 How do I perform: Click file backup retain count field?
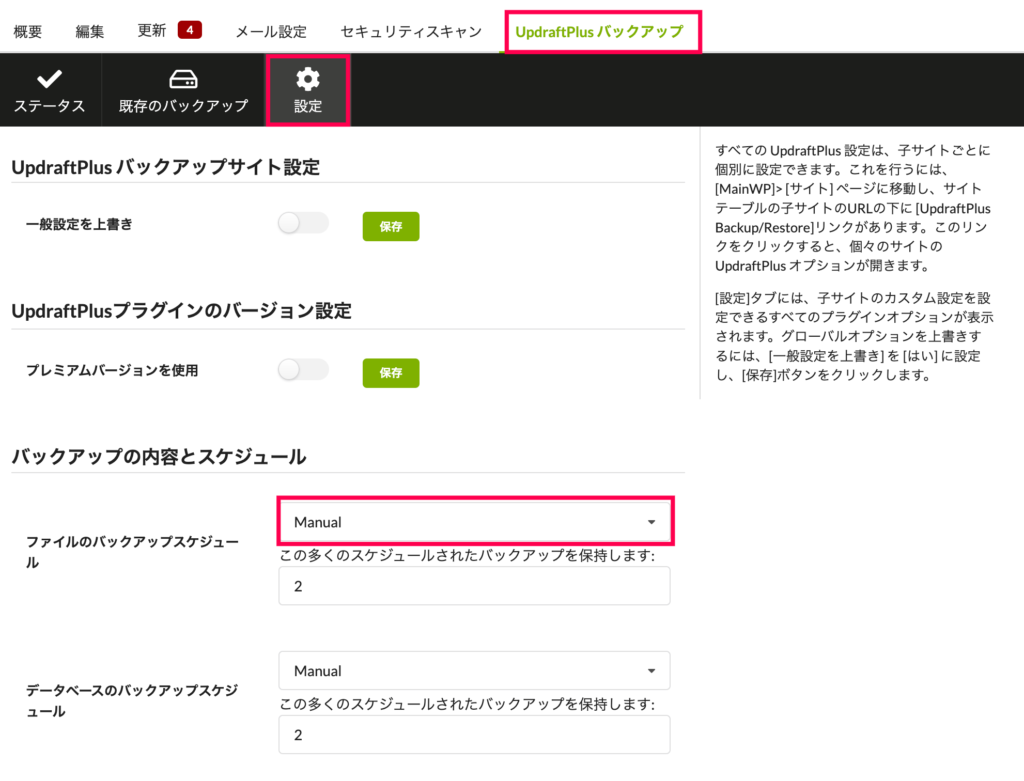[475, 586]
